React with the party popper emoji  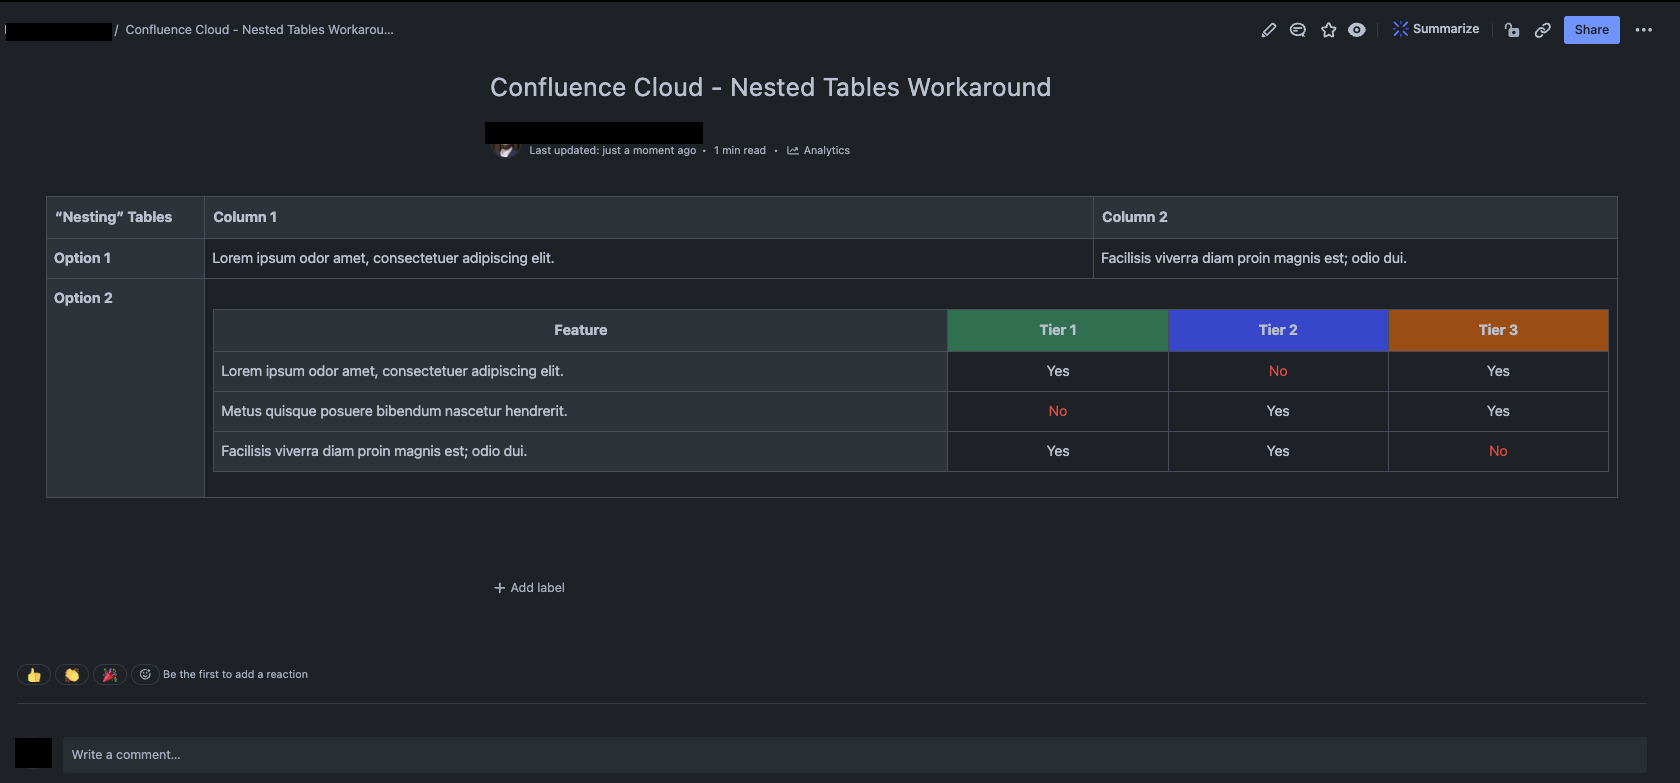pos(110,675)
